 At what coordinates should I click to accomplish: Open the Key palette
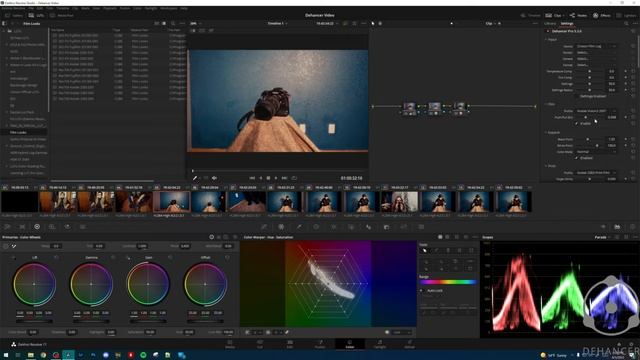pyautogui.click(x=386, y=227)
